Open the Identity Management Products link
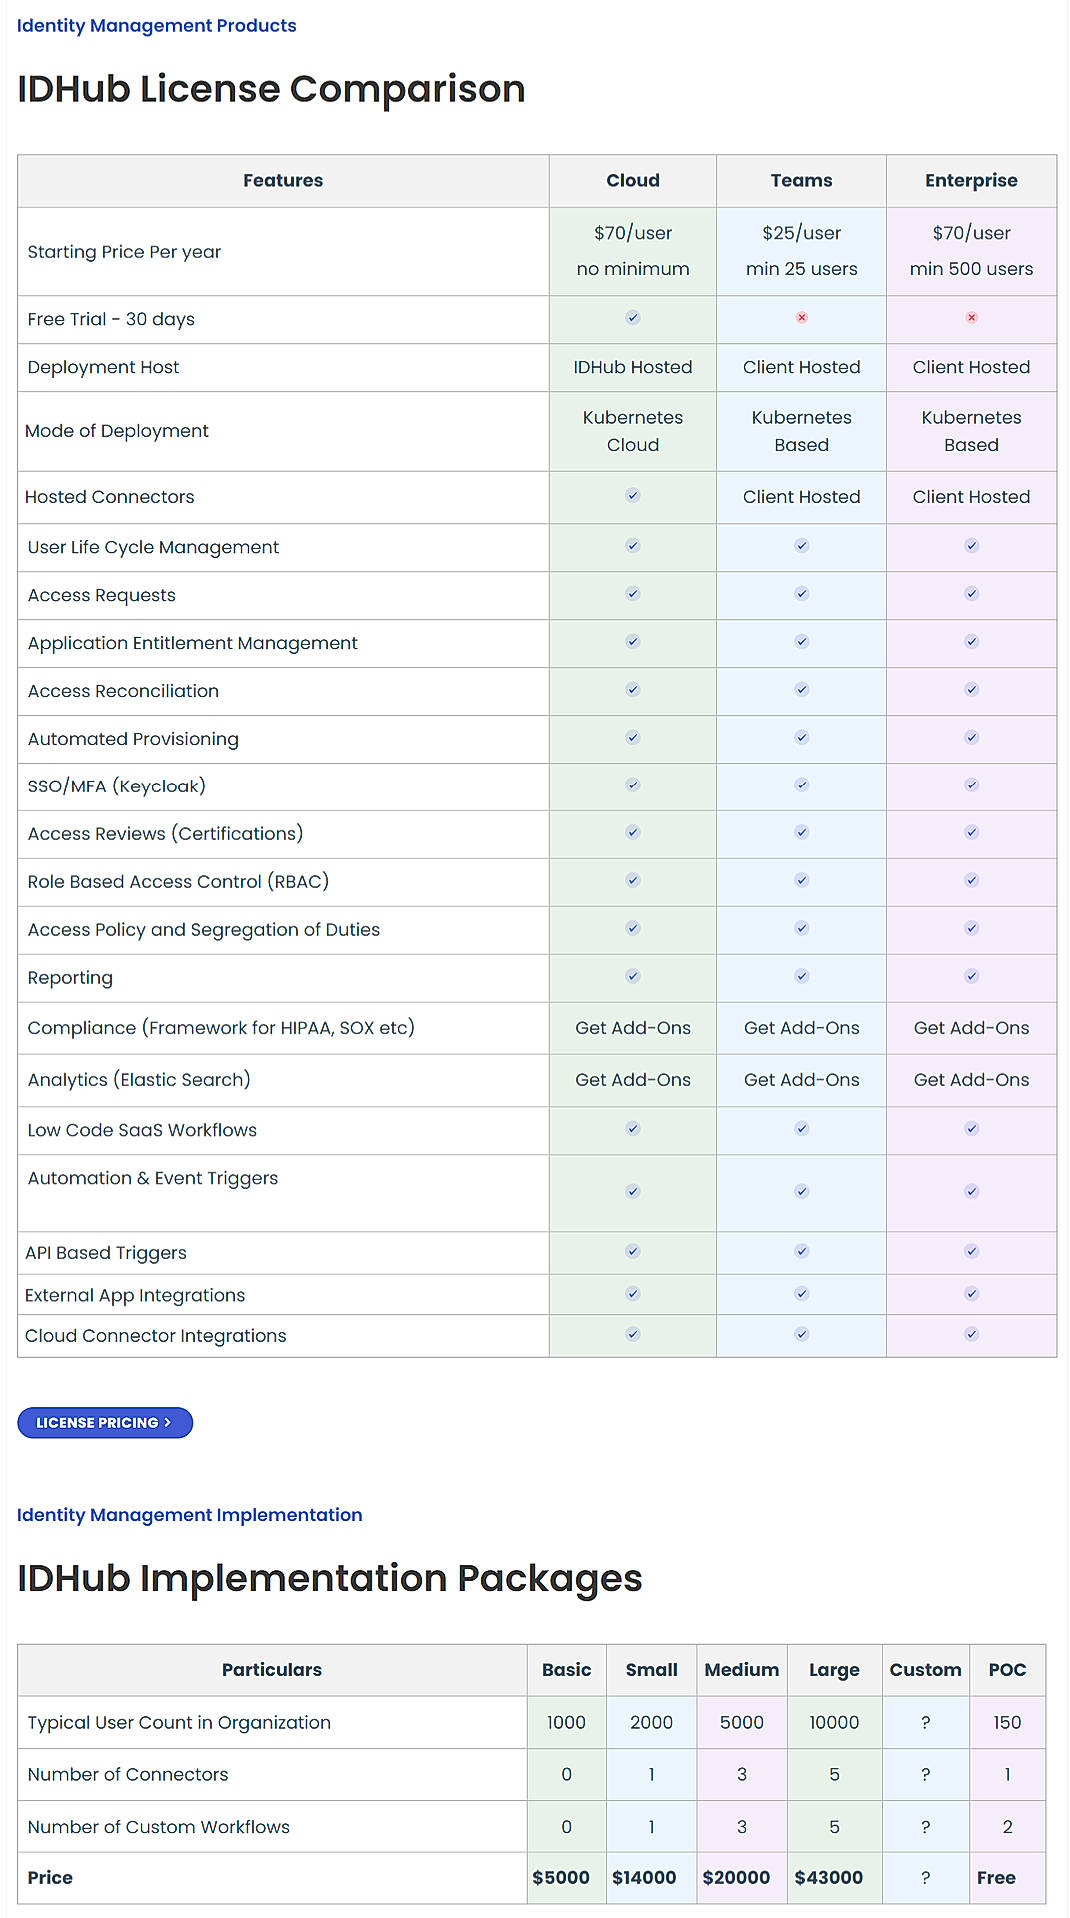Viewport: 1070px width, 1918px height. 156,25
